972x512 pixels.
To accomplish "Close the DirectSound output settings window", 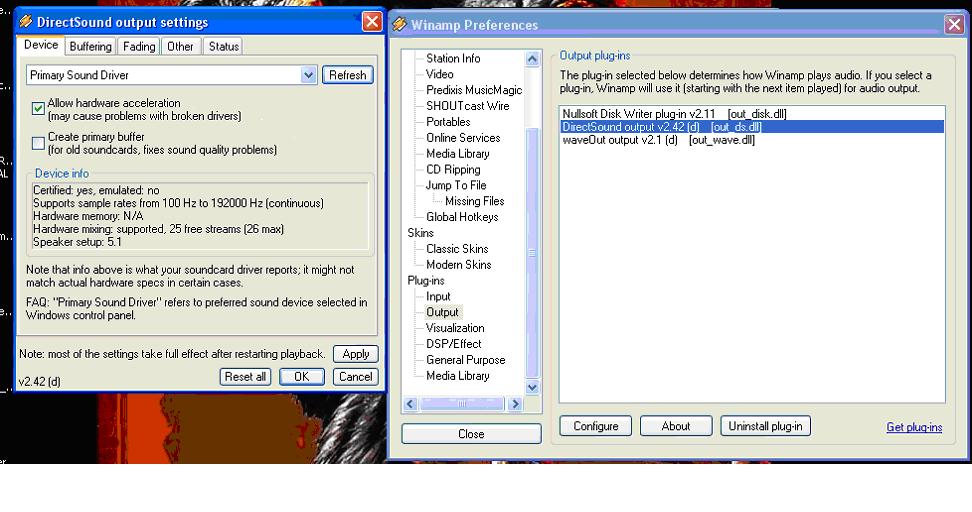I will click(x=372, y=22).
